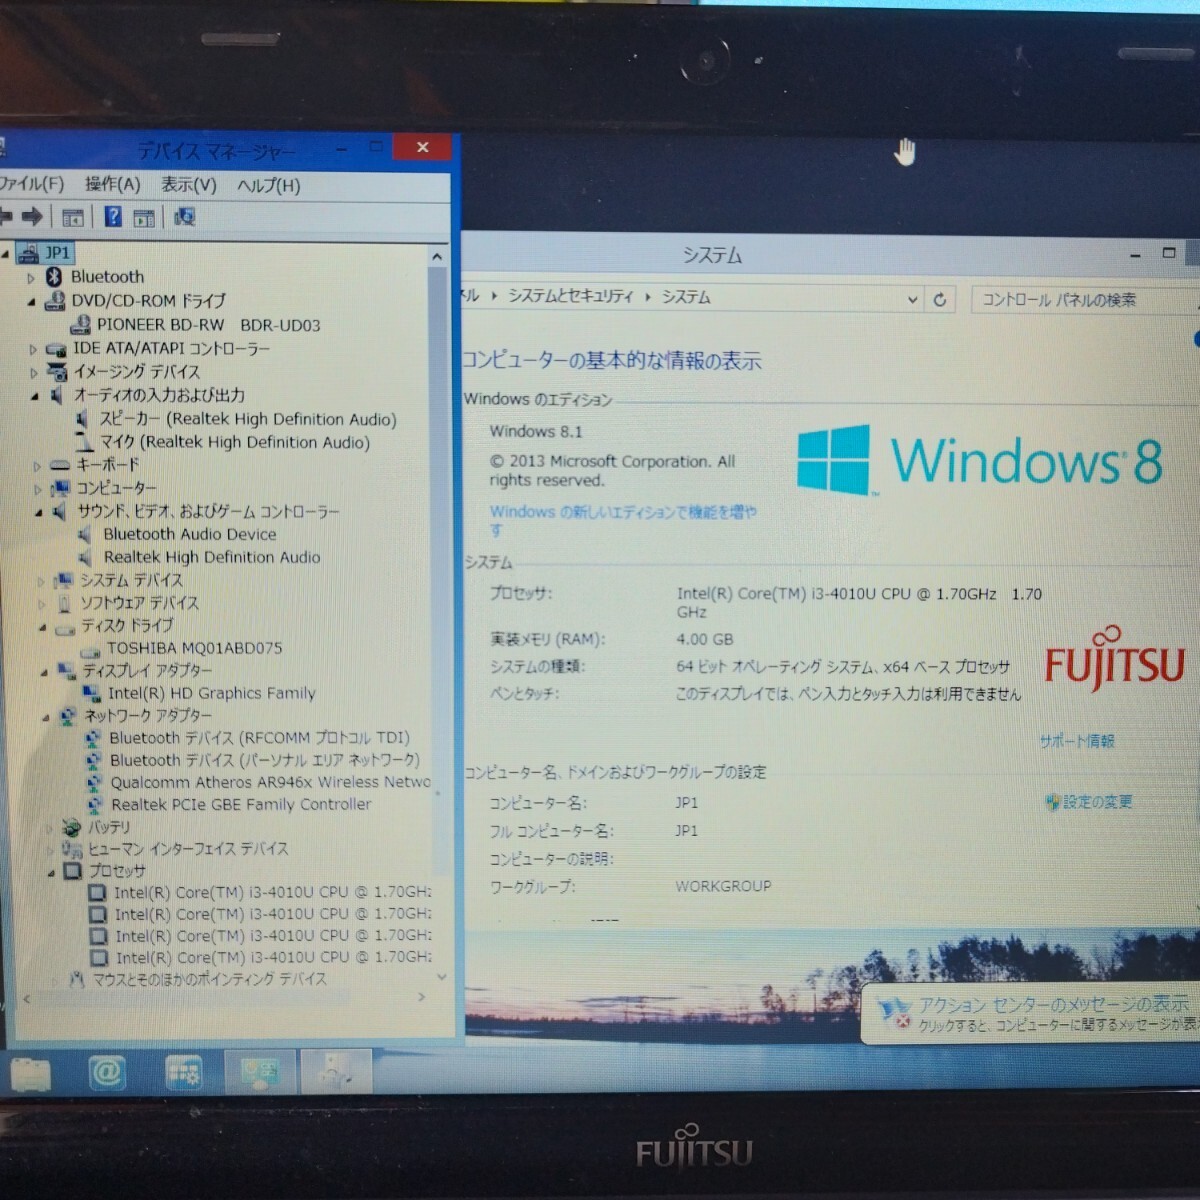Select the PIONEER BD-RW BDR-UD03 drive icon
Viewport: 1200px width, 1200px height.
pos(80,325)
